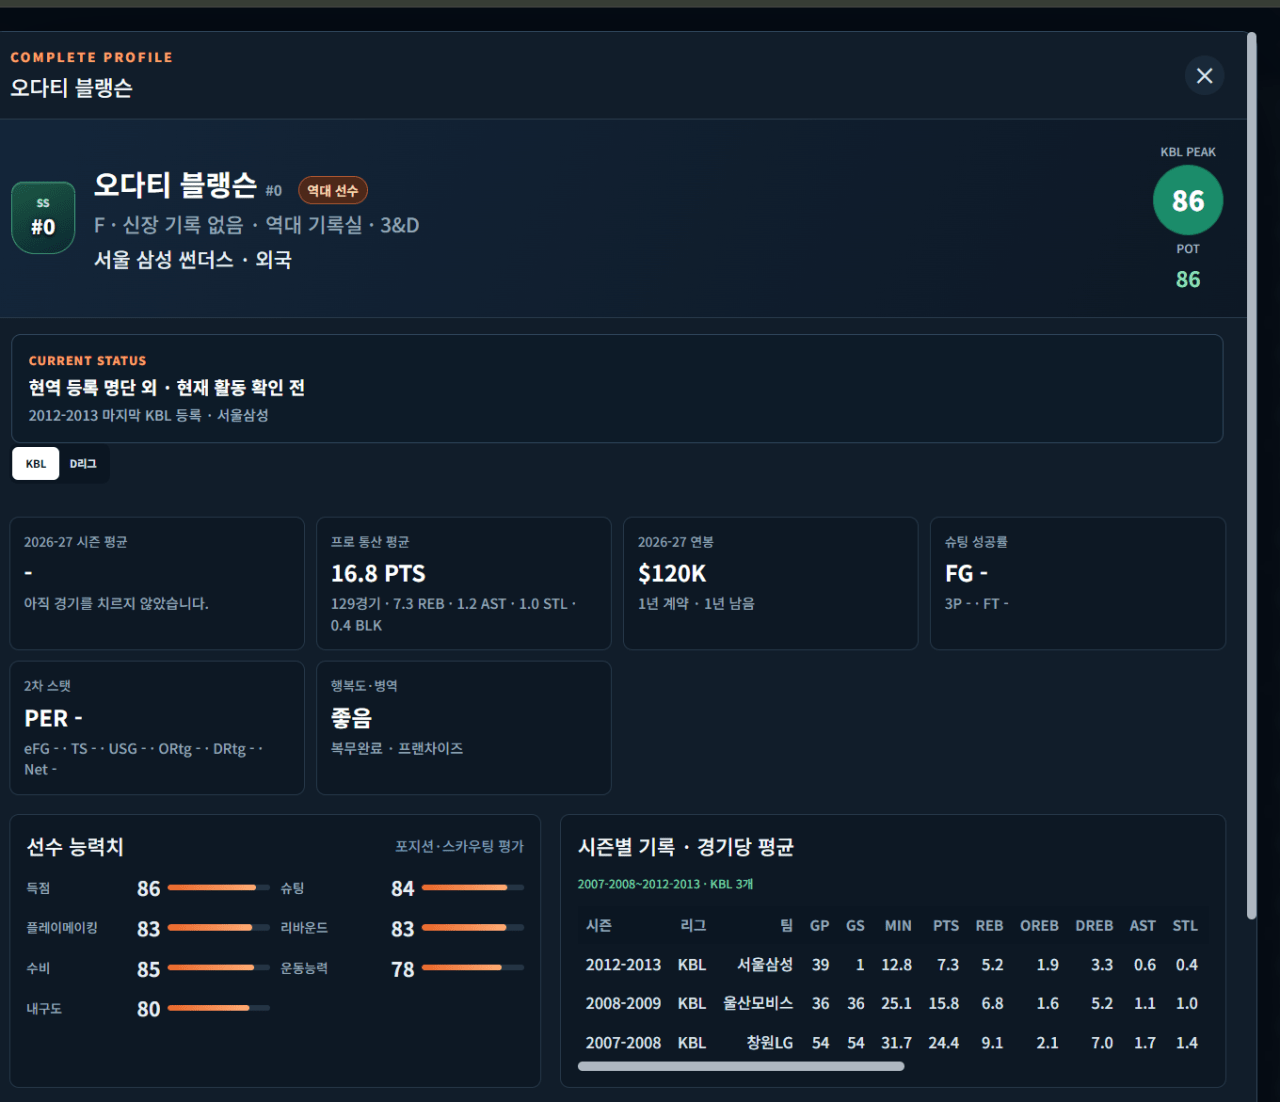
Task: Click the GP column header
Action: (819, 926)
